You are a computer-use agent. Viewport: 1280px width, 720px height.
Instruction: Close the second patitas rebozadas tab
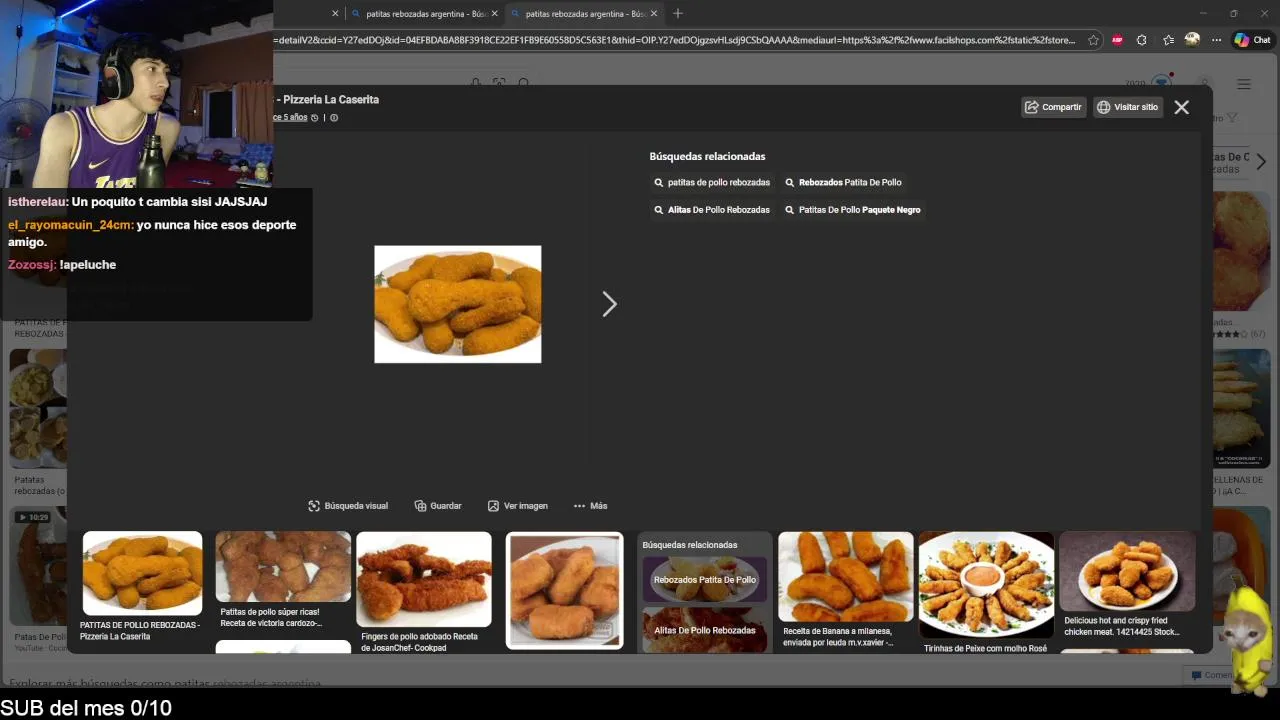click(x=654, y=14)
